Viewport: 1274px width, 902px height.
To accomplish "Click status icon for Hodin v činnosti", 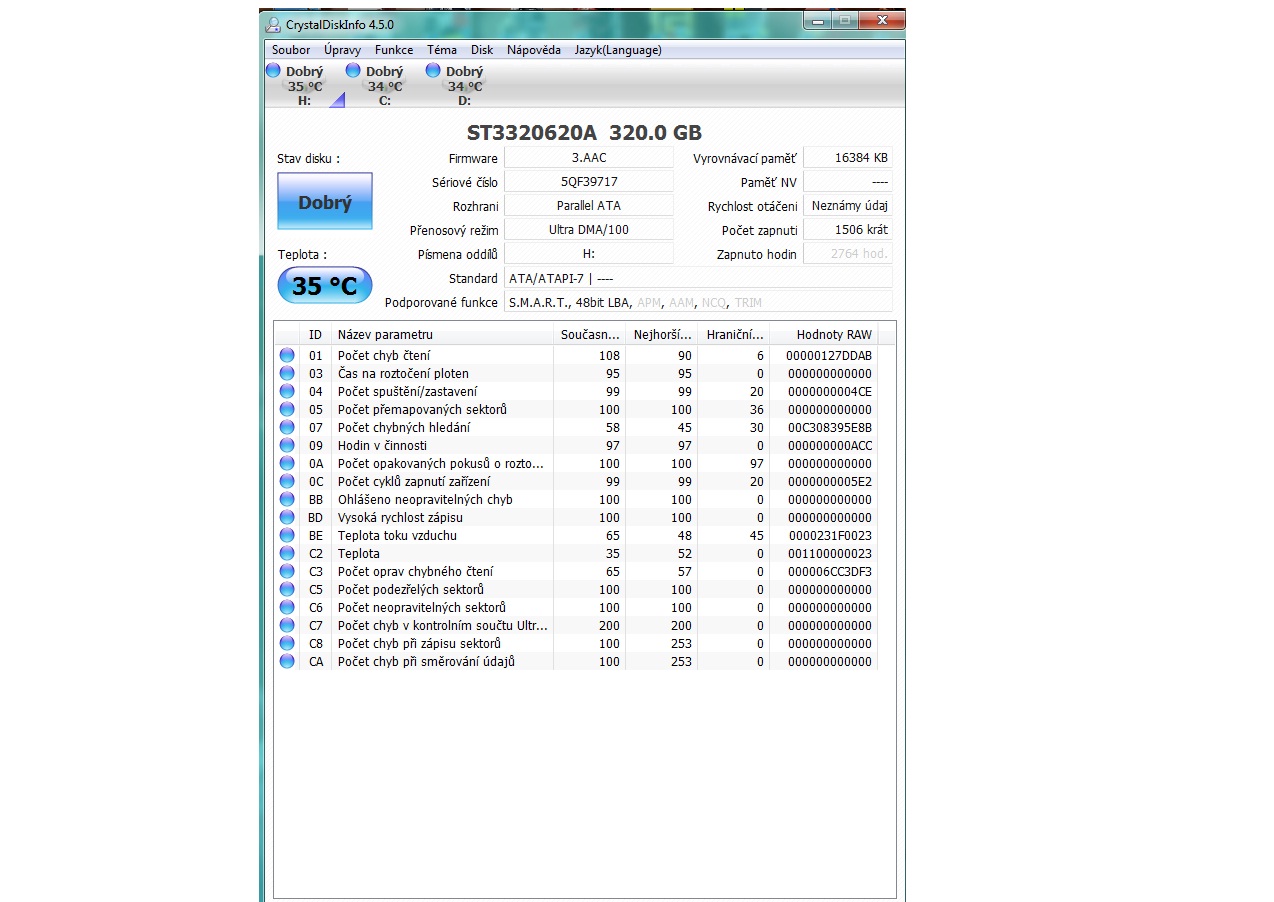I will (287, 445).
